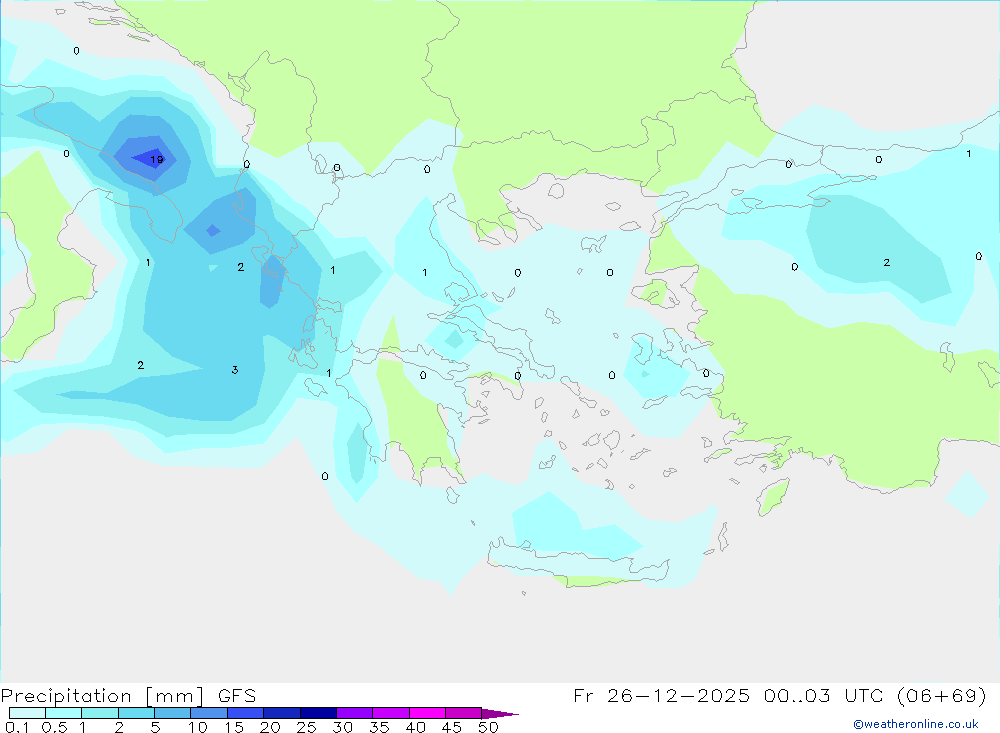Choose the 20–25 mm legend color box
Image resolution: width=1000 pixels, height=733 pixels.
282,713
